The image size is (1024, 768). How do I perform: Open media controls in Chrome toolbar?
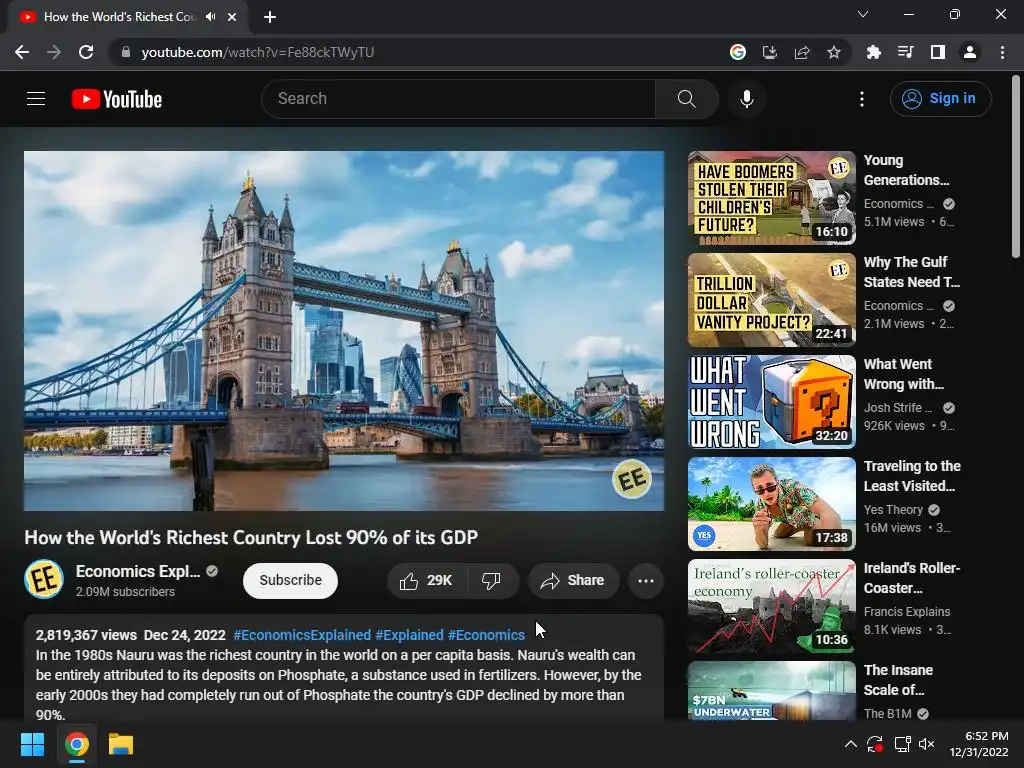[905, 52]
